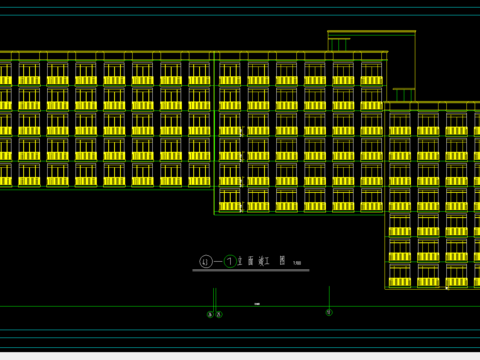Image resolution: width=480 pixels, height=360 pixels.
Task: Select the top-left window of the right wing
Action: (x=400, y=124)
